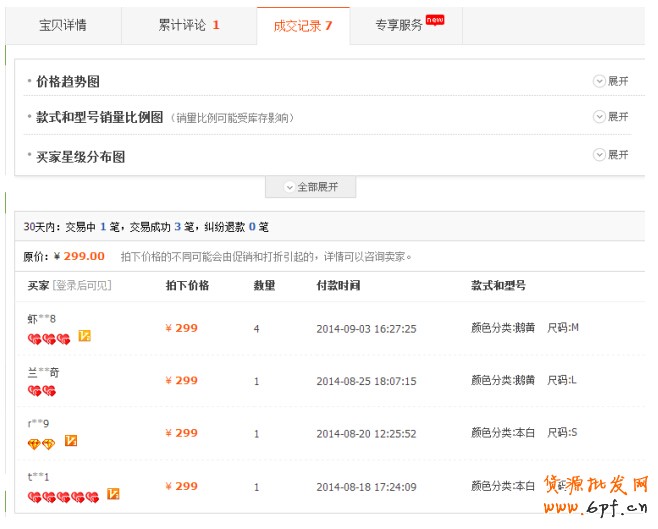This screenshot has width=658, height=529.
Task: Click the 登录后可见 link
Action: coord(82,286)
